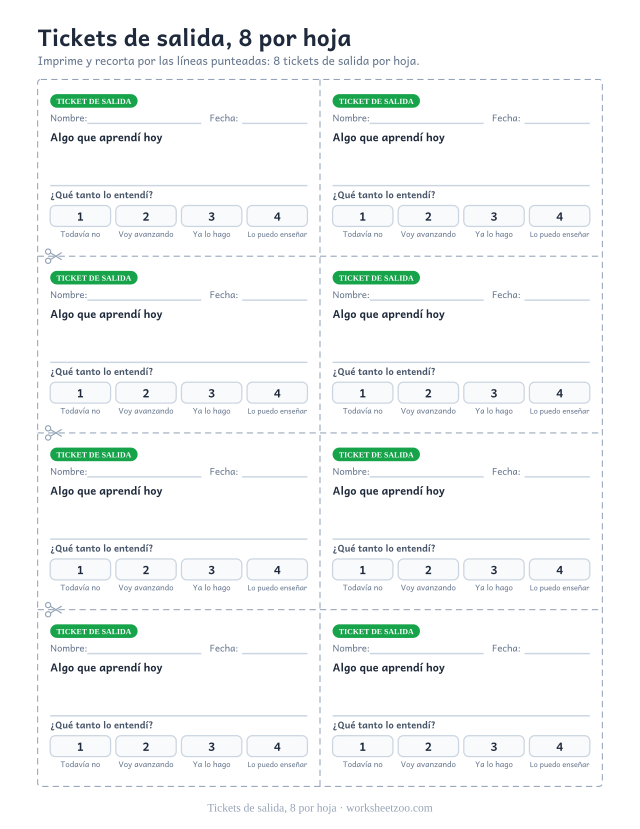Select rating 4 'Lo puedo enseñar' in the top-right ticket
640x829 pixels.
click(559, 216)
